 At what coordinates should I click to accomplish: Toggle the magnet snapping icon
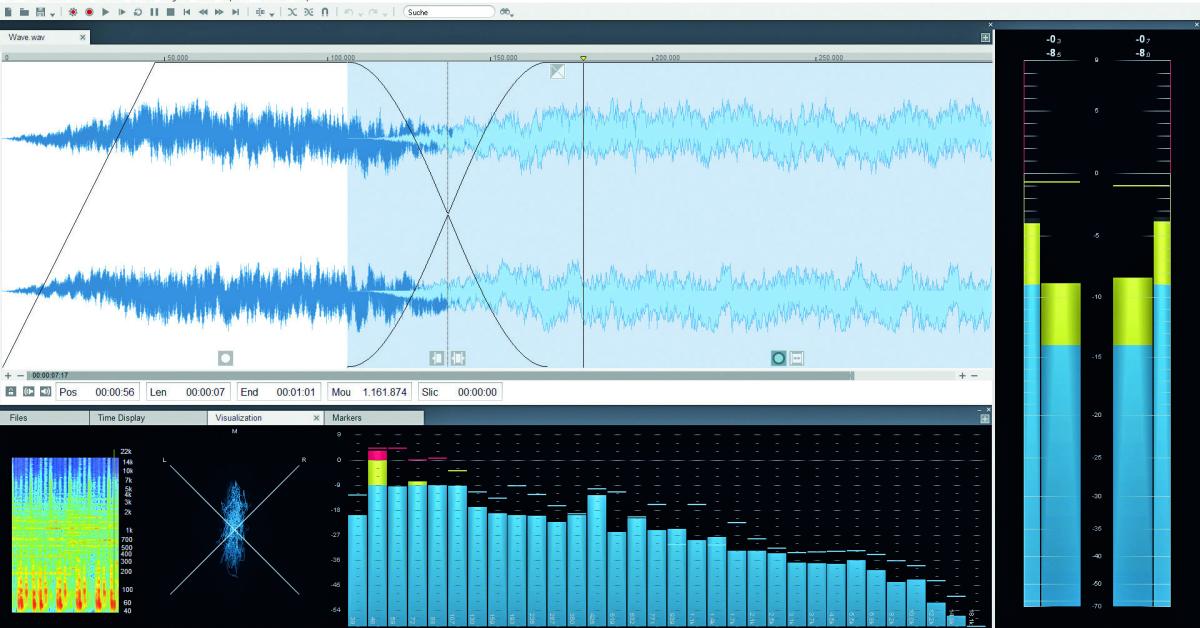325,11
